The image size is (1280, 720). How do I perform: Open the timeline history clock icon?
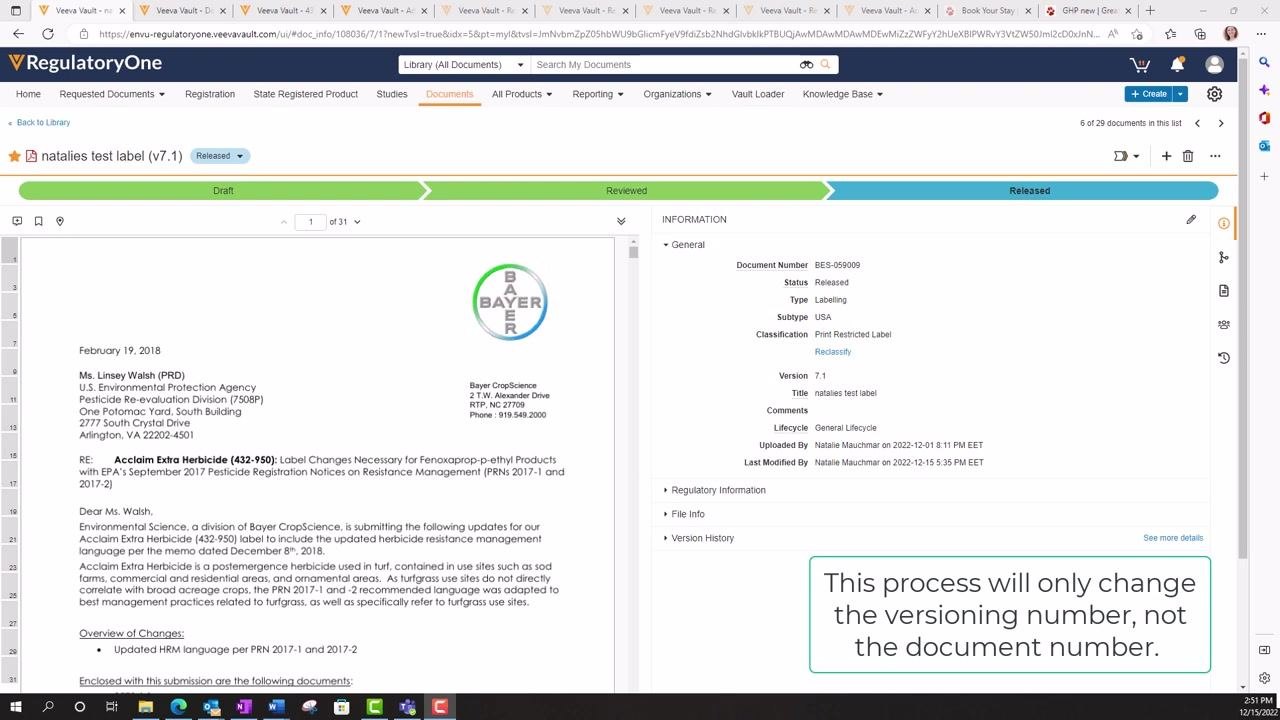[1224, 358]
